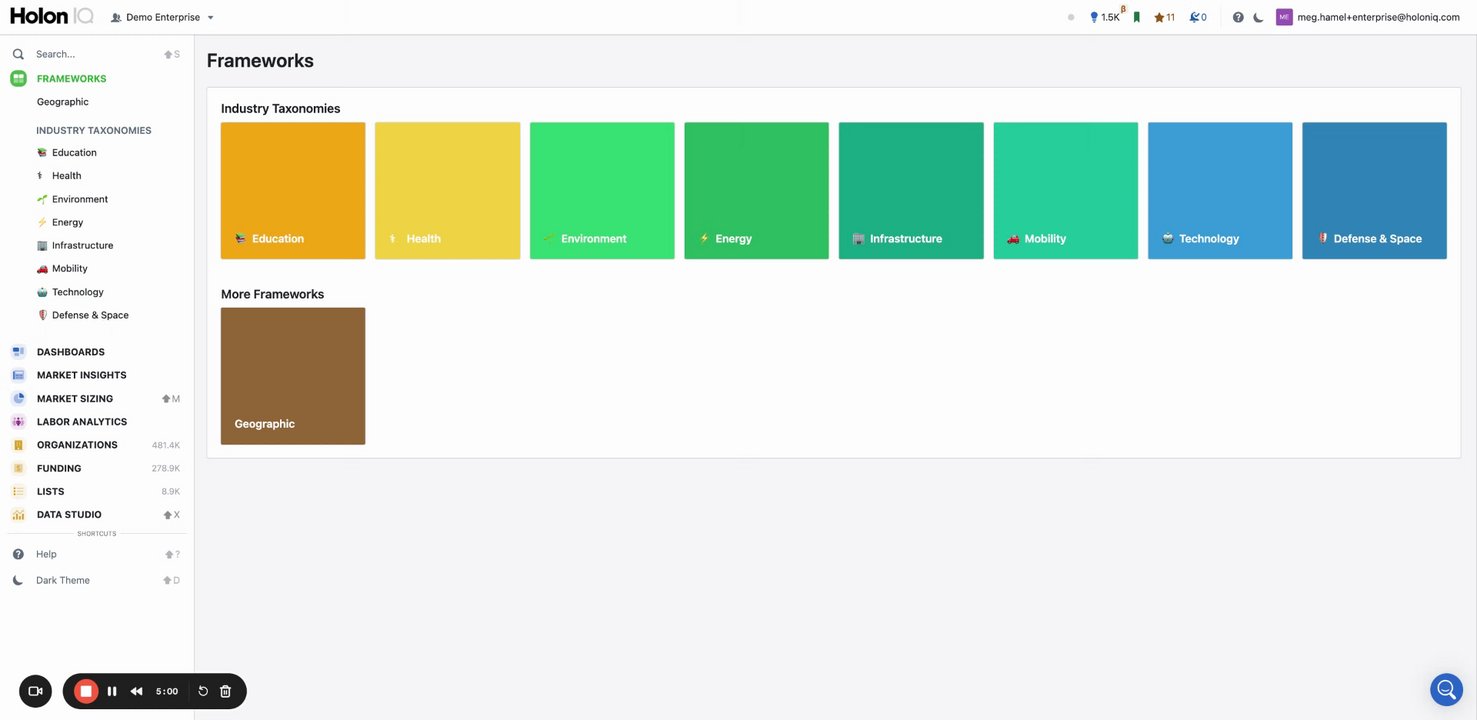Click the Market Sizing pie chart icon
1477x720 pixels.
pos(18,398)
